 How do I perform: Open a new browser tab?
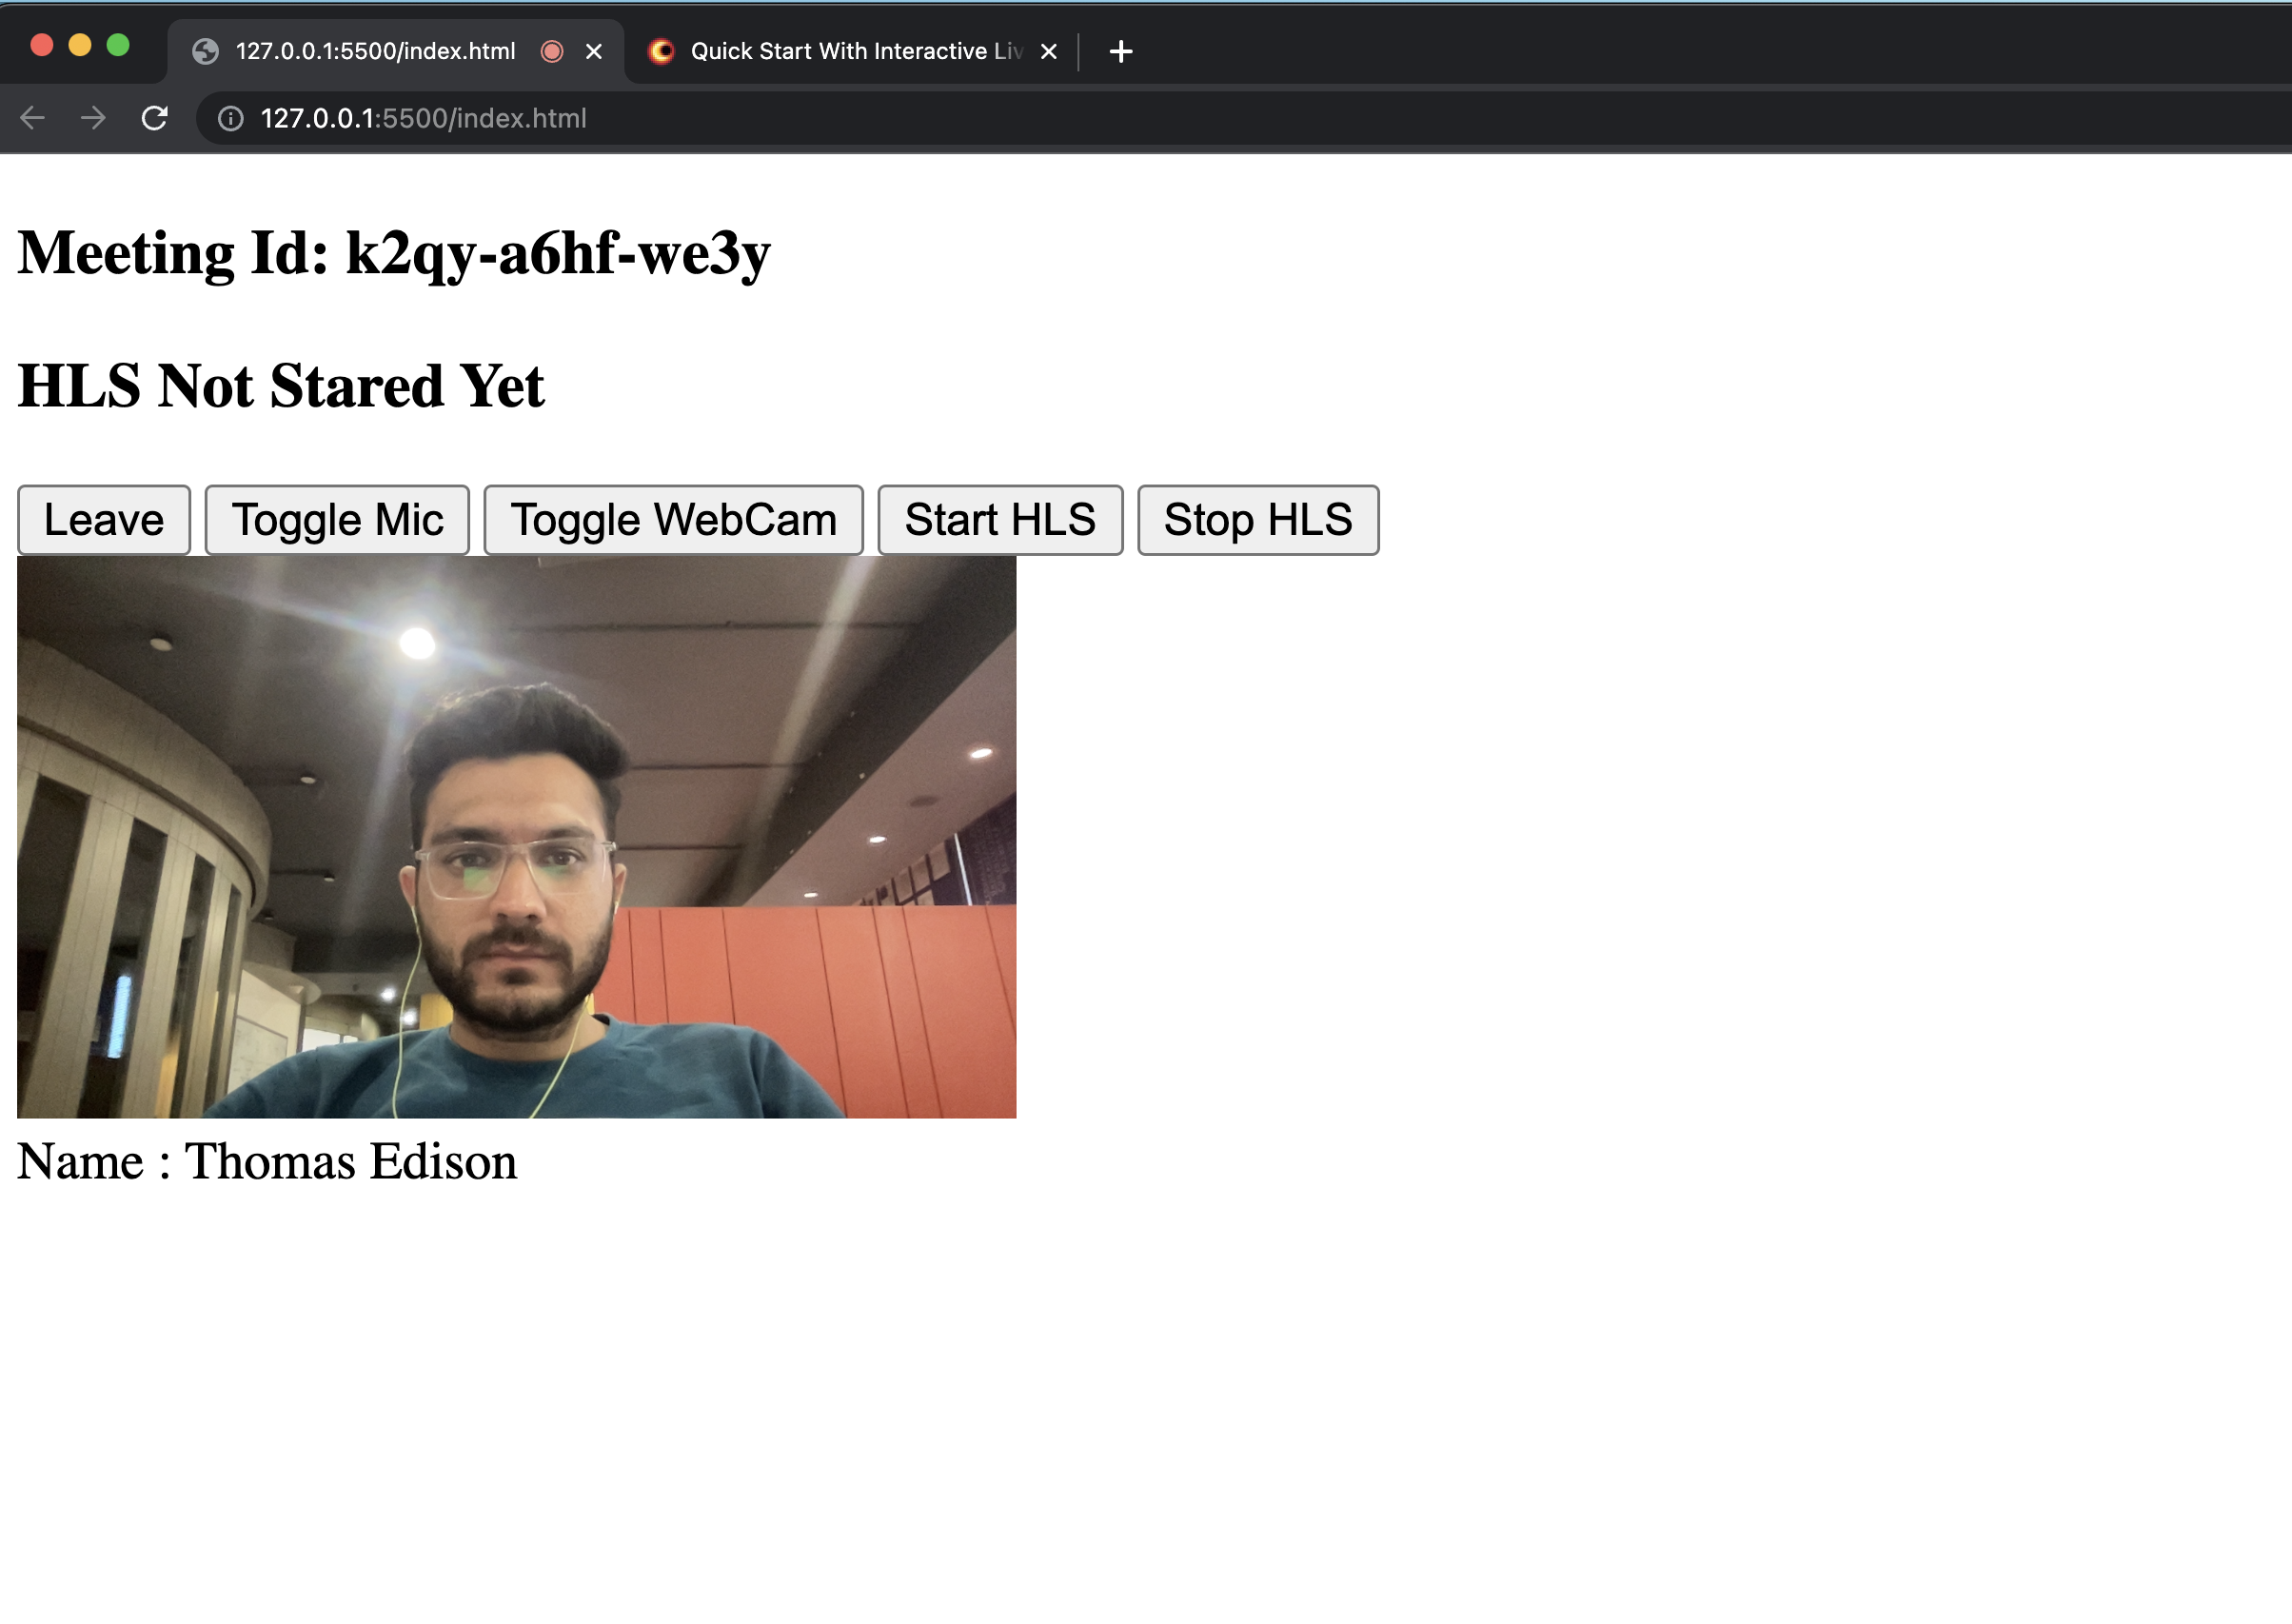(x=1121, y=51)
